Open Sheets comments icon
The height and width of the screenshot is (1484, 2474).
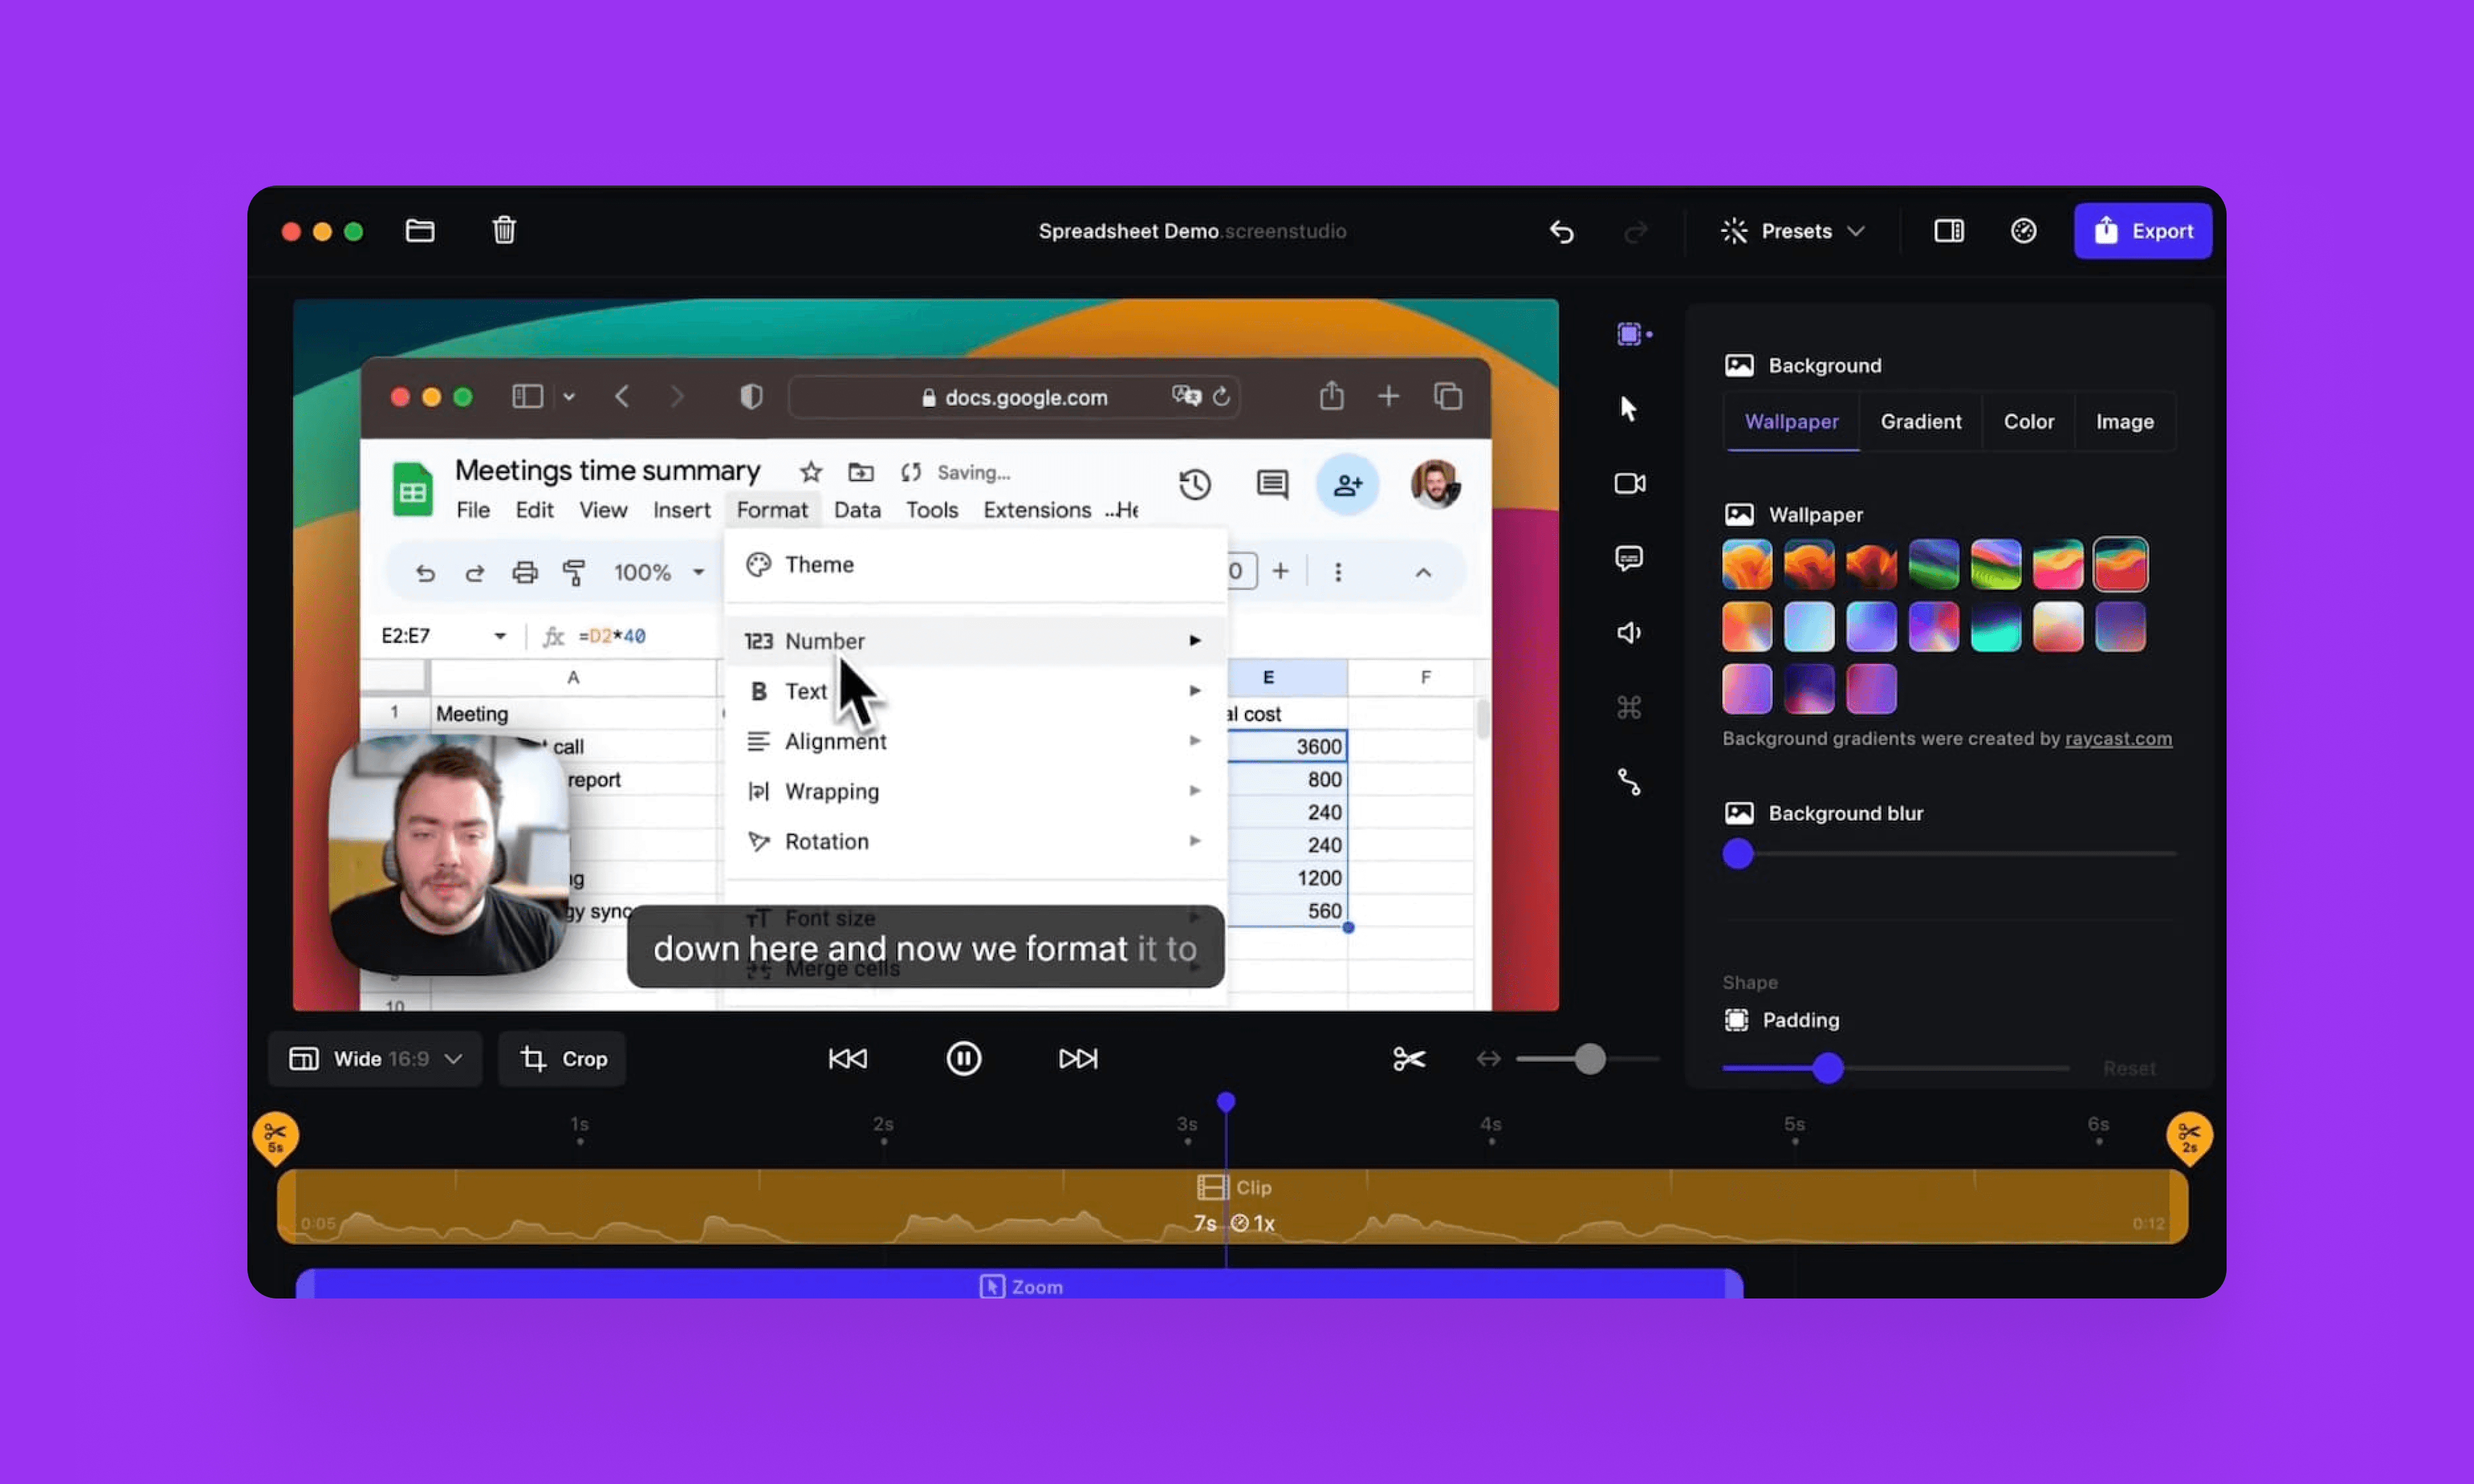coord(1272,484)
